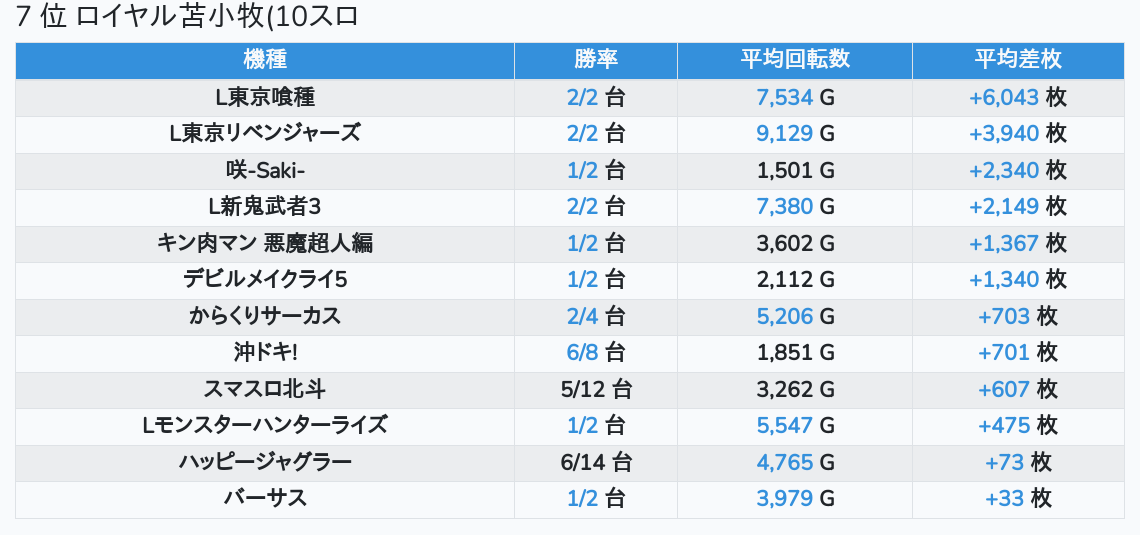This screenshot has height=535, width=1140.
Task: Click the 7位 ロイヤル苫小牧 heading
Action: tap(187, 17)
